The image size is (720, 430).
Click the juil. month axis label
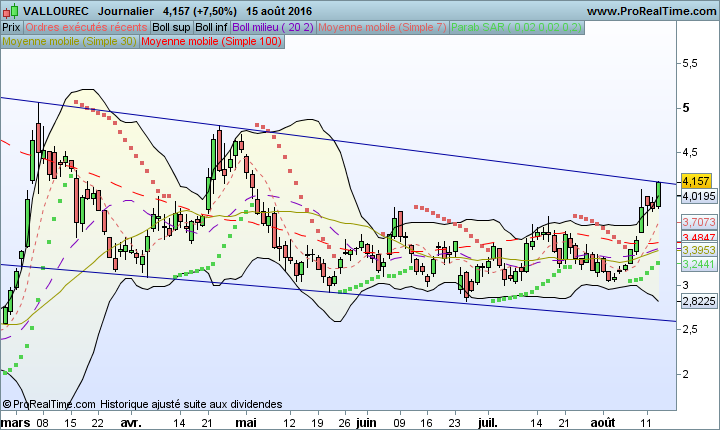coord(488,423)
